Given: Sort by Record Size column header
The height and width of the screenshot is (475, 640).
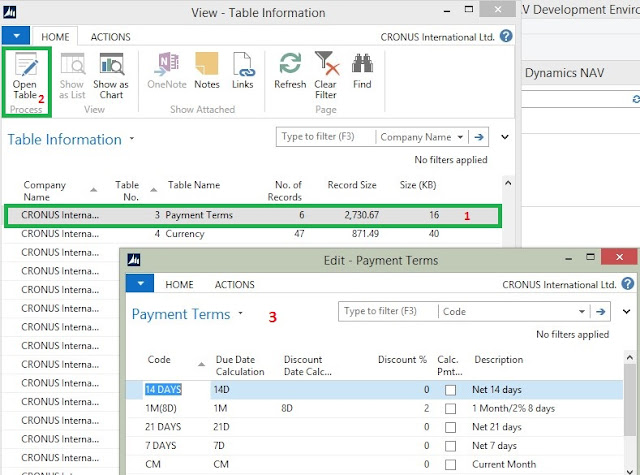Looking at the screenshot, I should [352, 185].
